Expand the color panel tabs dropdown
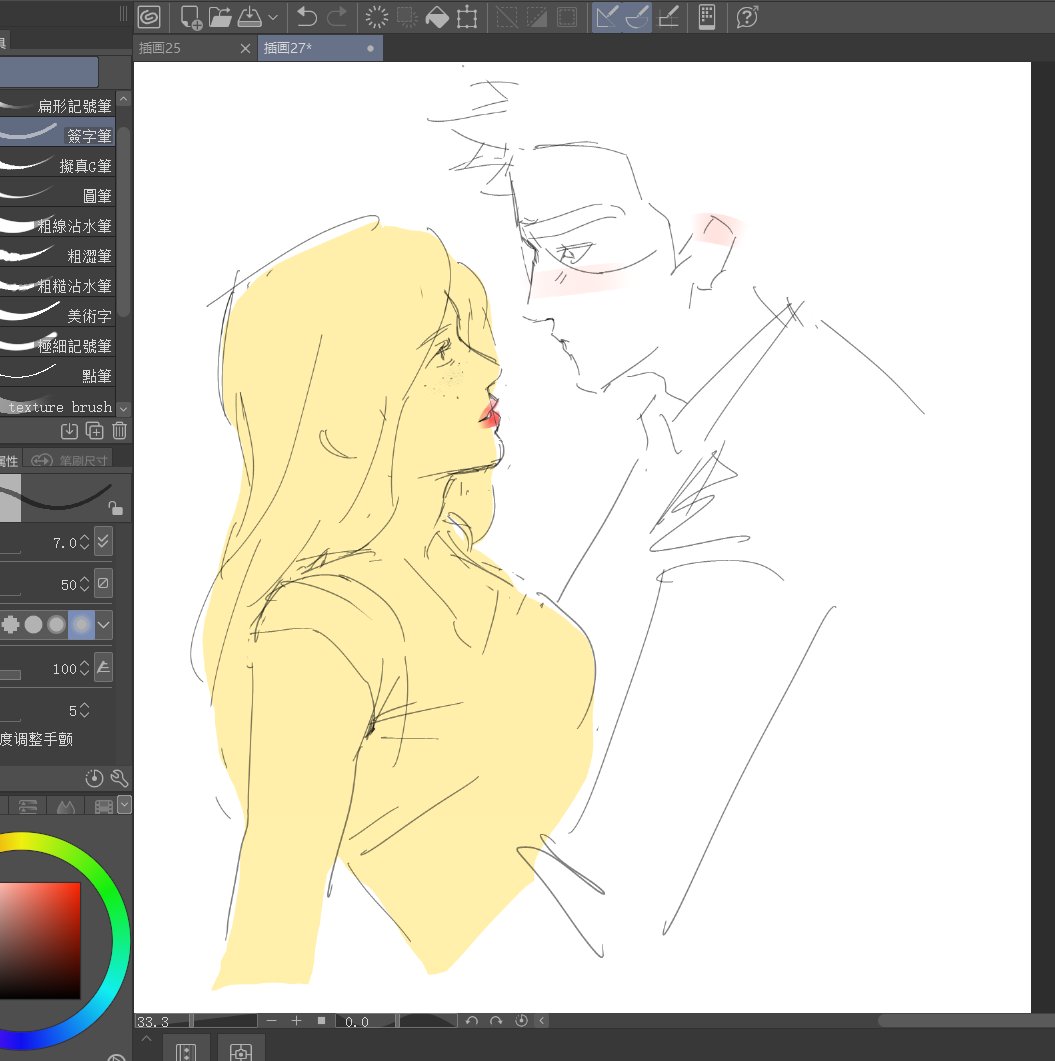Image resolution: width=1055 pixels, height=1061 pixels. 125,805
